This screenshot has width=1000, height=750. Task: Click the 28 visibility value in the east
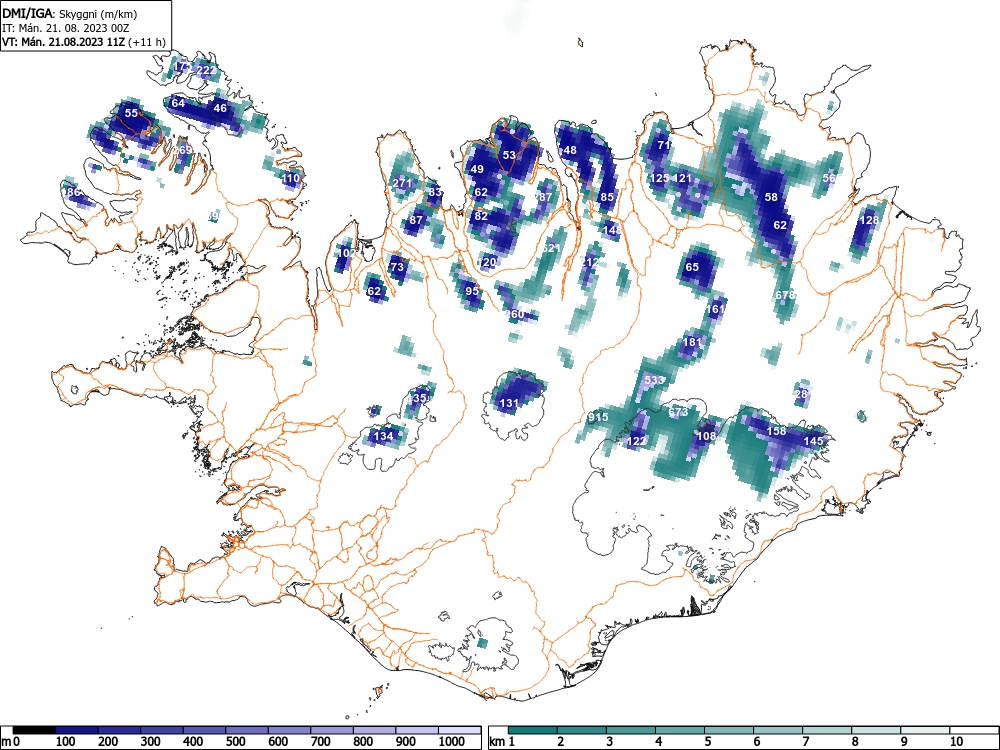click(802, 393)
